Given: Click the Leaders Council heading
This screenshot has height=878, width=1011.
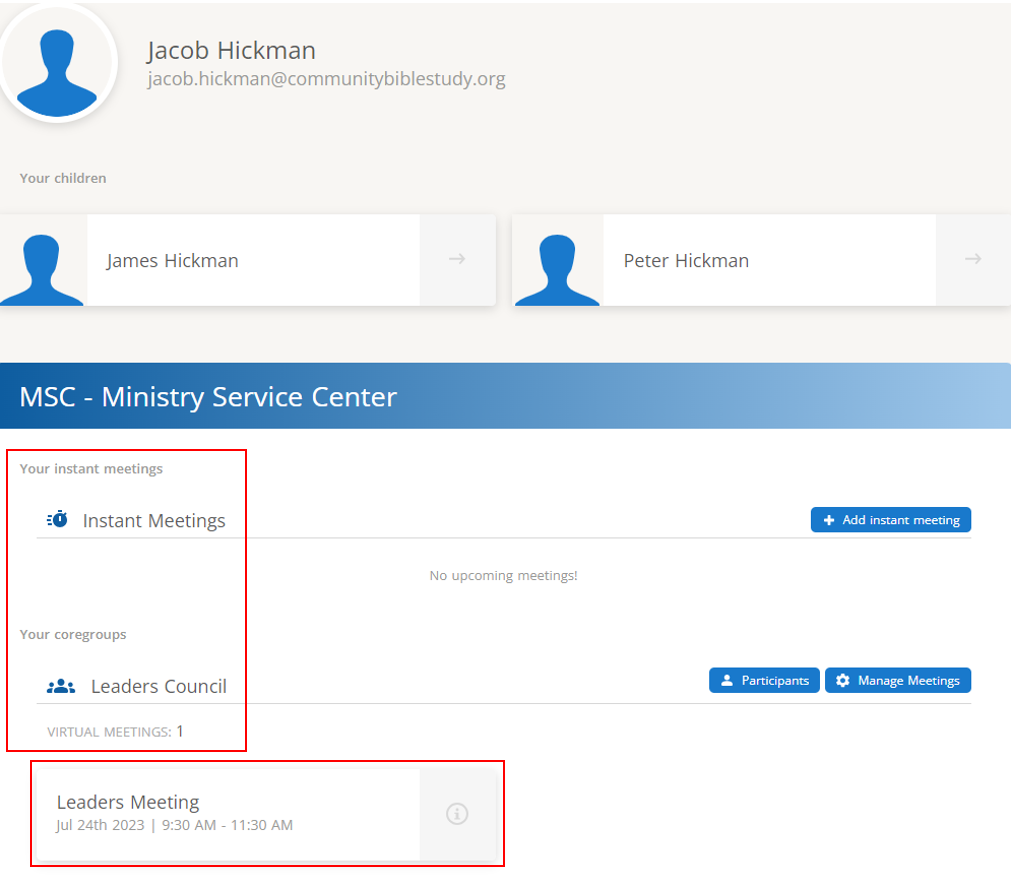Looking at the screenshot, I should click(159, 687).
